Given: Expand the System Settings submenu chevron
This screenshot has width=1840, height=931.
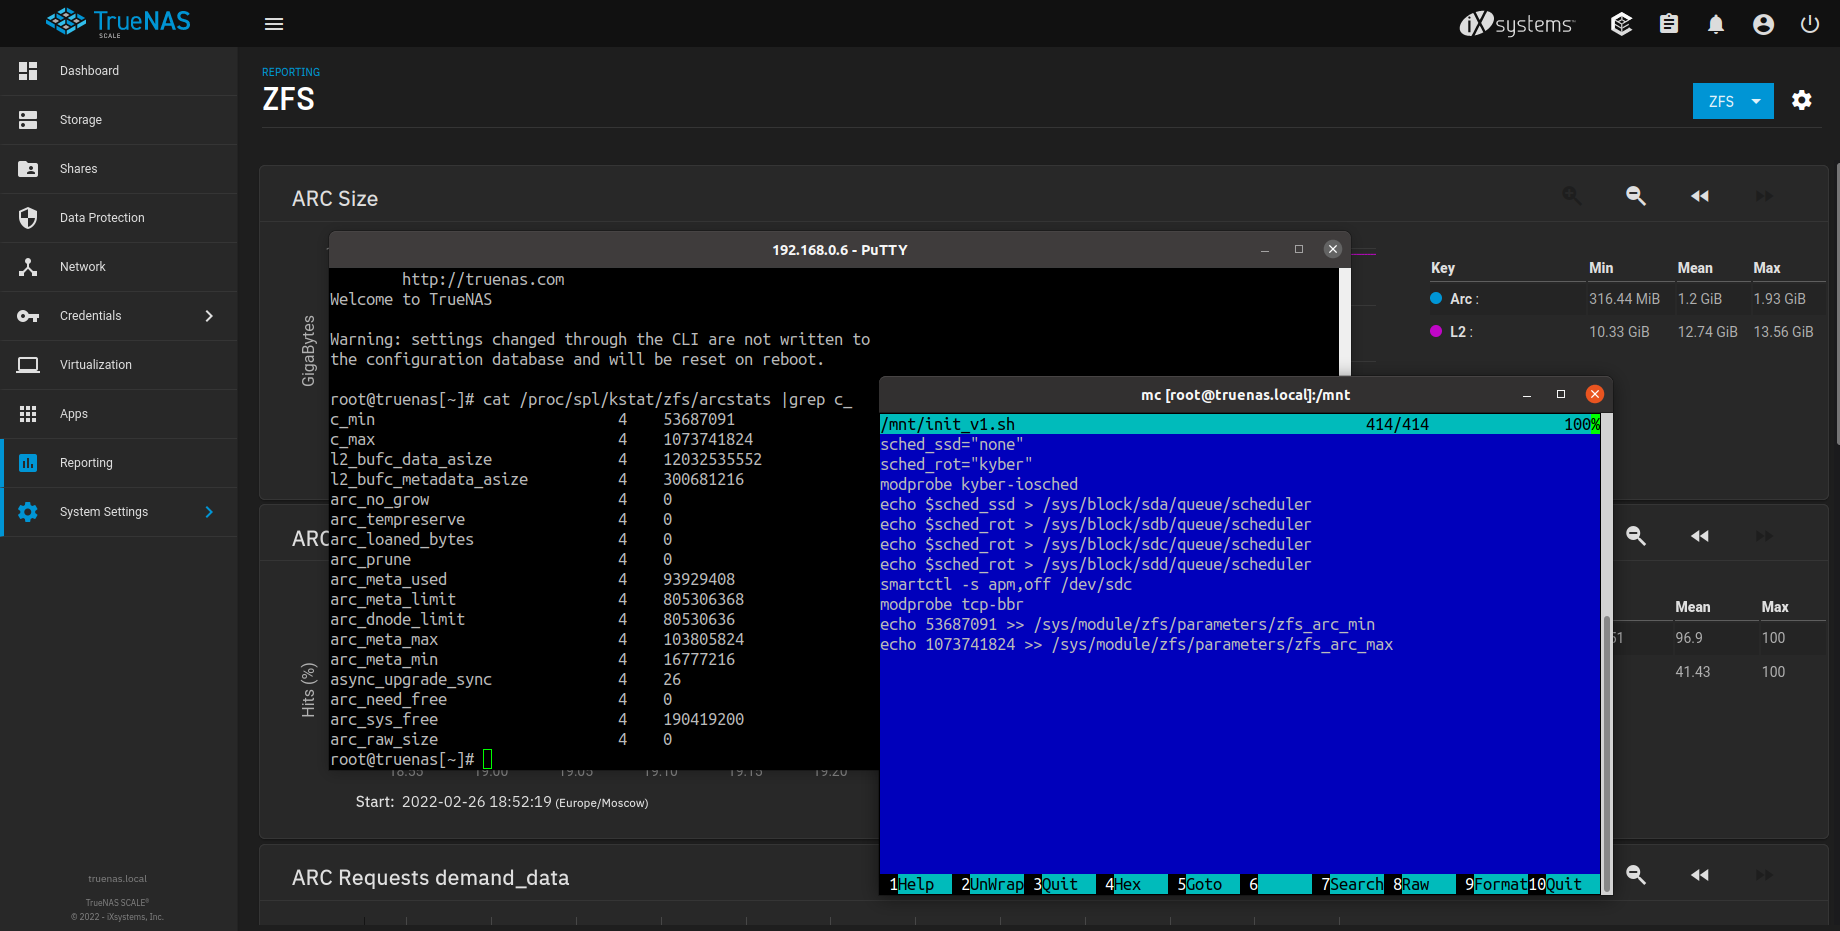Looking at the screenshot, I should [x=209, y=512].
